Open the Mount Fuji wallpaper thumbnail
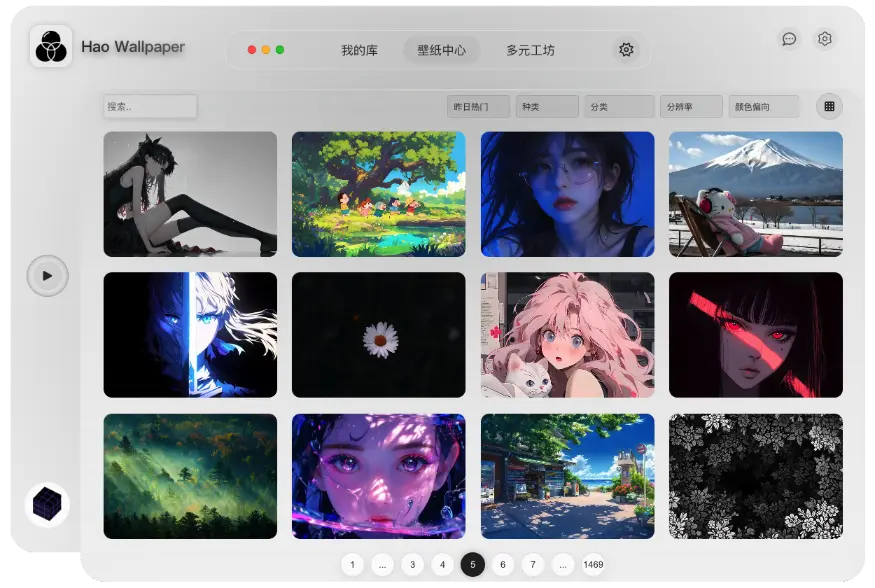This screenshot has width=875, height=588. point(755,194)
